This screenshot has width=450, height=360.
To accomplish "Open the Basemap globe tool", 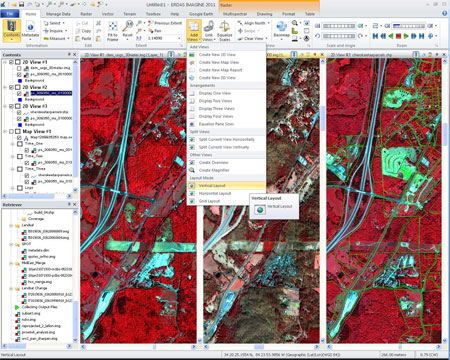I will (282, 29).
